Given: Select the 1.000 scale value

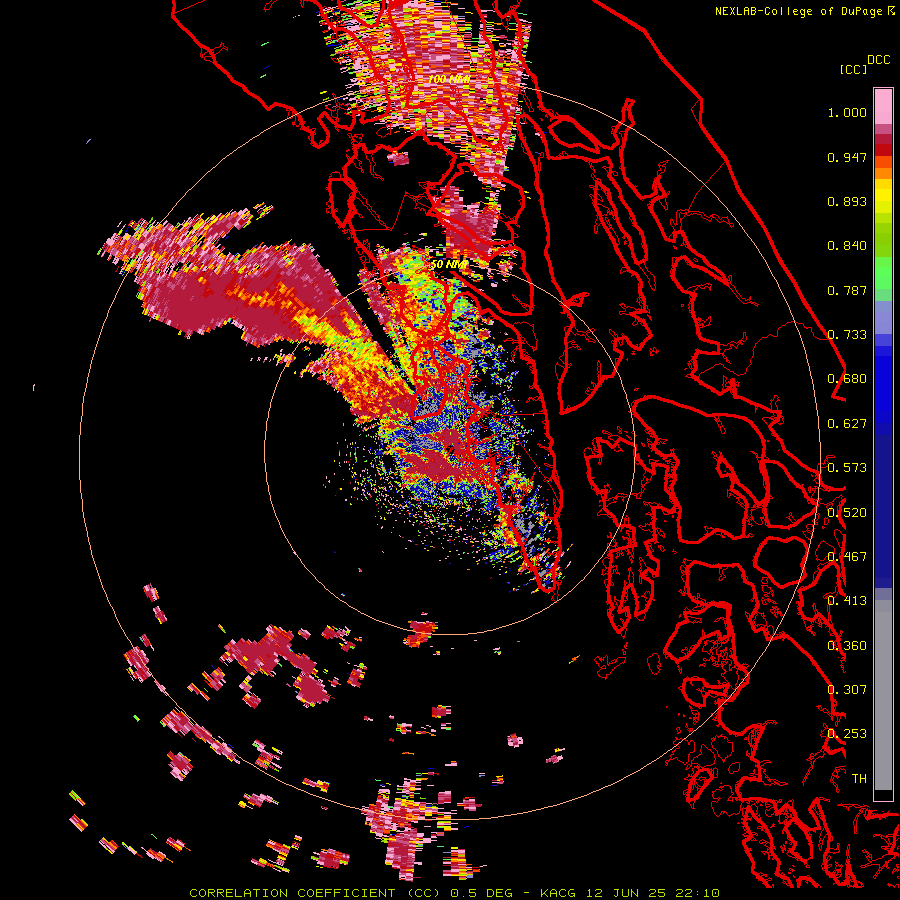Looking at the screenshot, I should tap(847, 112).
